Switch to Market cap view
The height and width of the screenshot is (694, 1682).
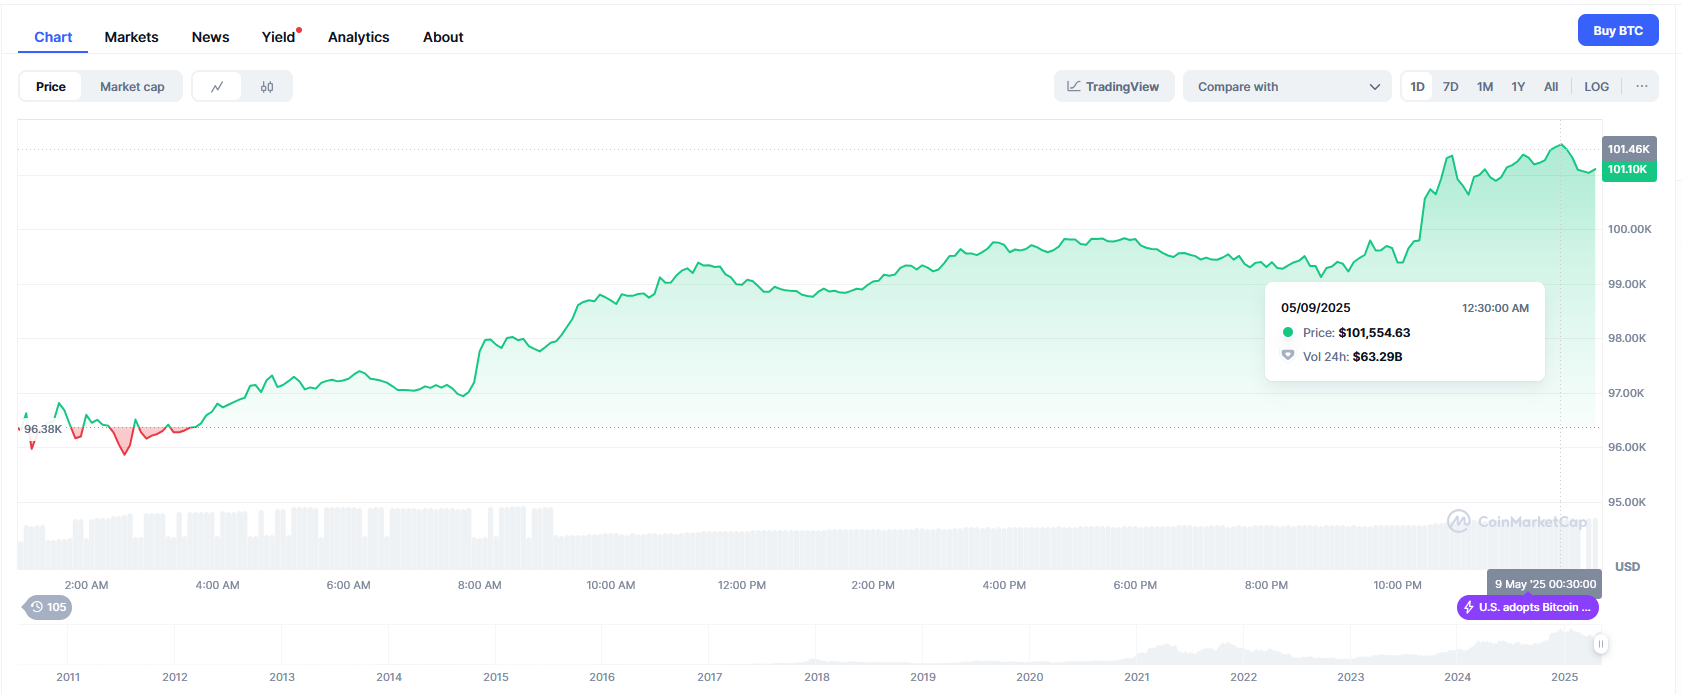(x=132, y=87)
